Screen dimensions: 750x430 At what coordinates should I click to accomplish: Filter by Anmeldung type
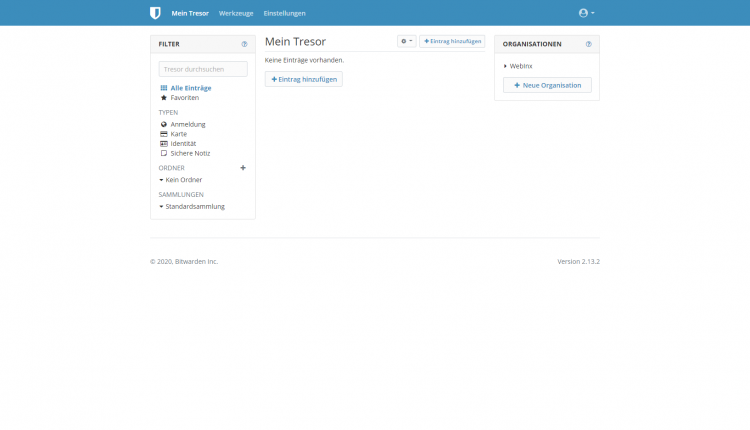point(187,124)
